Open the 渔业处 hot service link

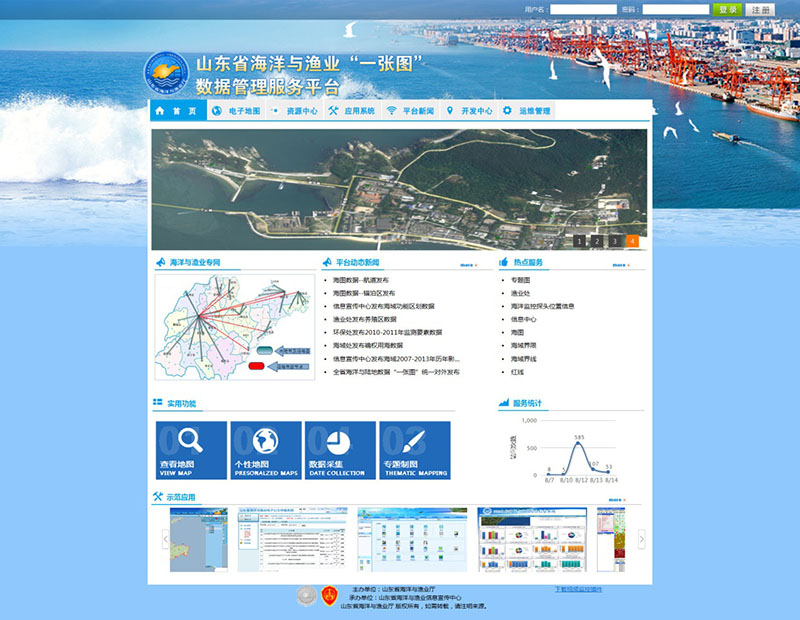[520, 293]
